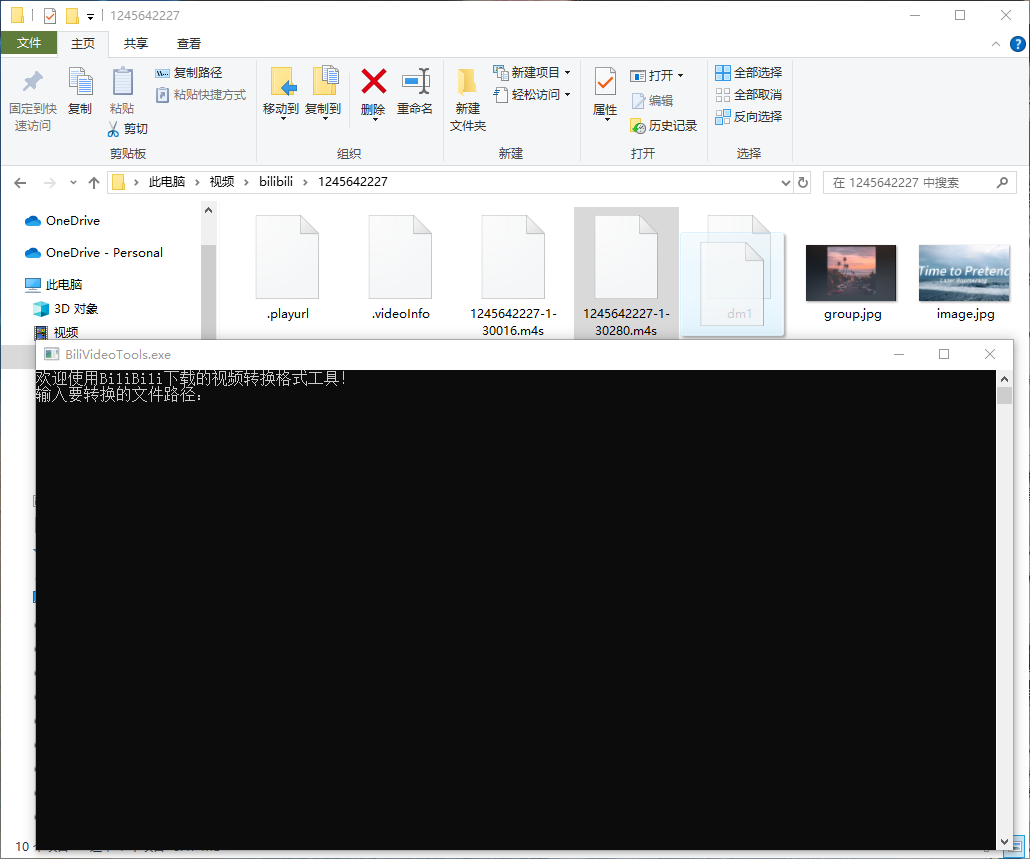
Task: Switch to View (查看) ribbon tab
Action: point(189,43)
